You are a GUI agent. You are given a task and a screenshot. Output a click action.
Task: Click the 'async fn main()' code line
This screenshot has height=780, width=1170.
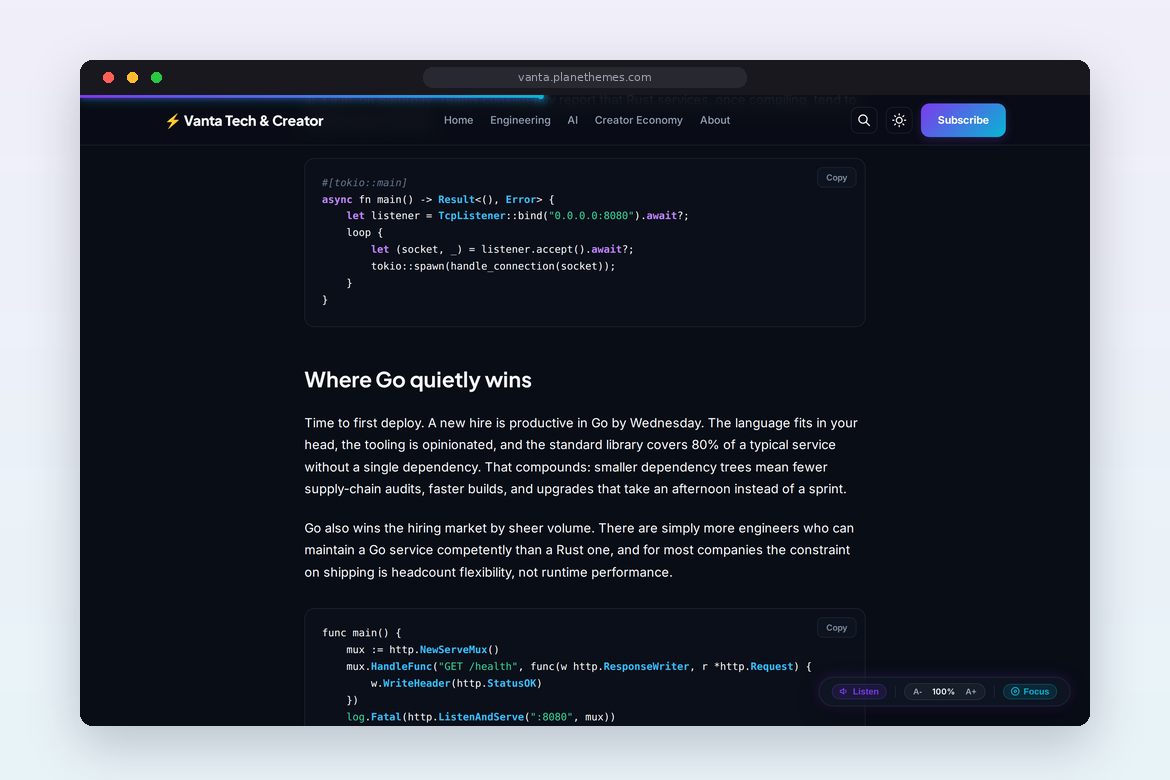point(438,199)
